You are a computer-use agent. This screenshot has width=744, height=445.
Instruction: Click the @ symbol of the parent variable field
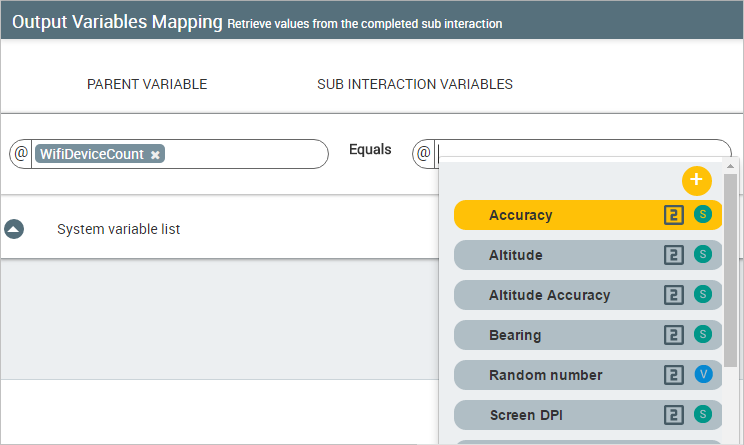(21, 153)
